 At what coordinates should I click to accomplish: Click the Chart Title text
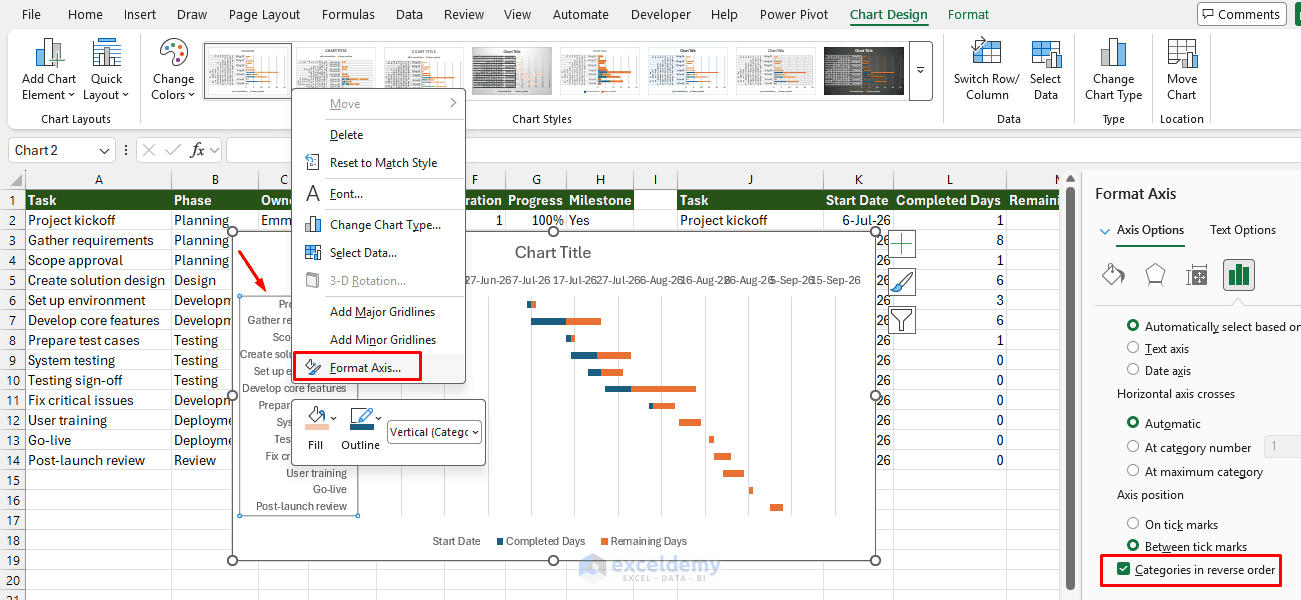tap(553, 252)
